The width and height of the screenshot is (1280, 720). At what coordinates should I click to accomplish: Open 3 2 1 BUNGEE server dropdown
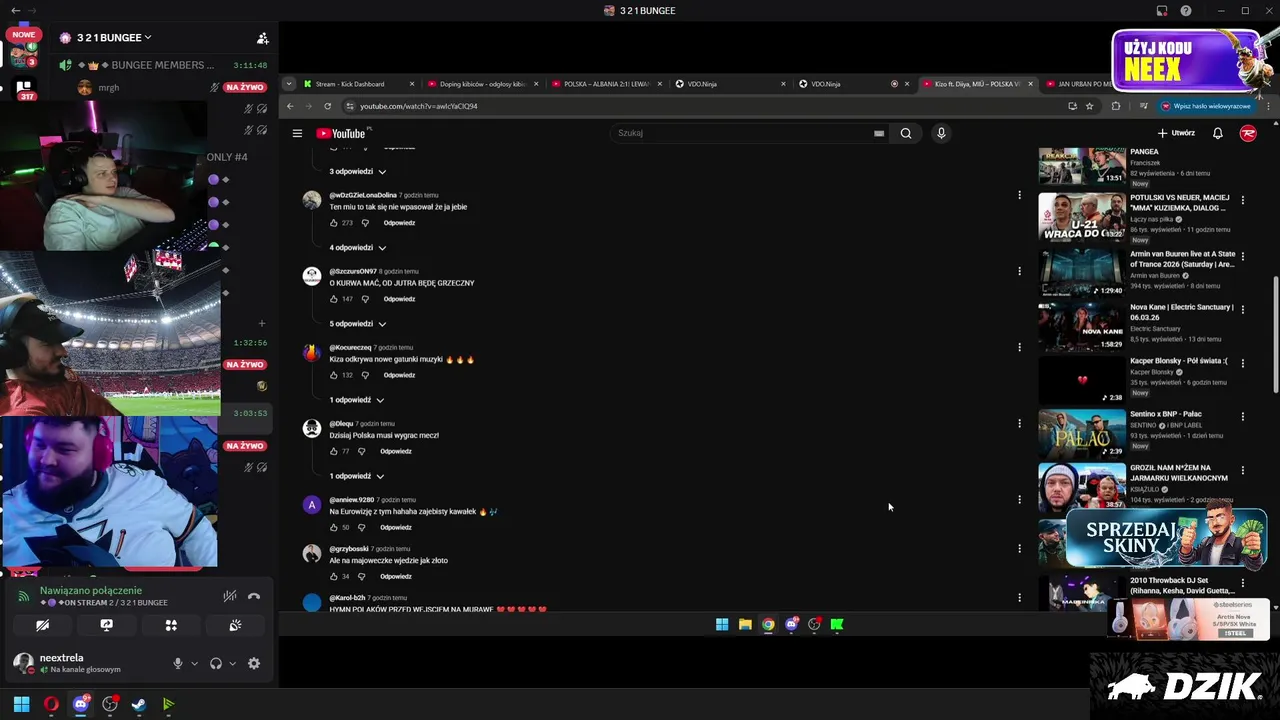(106, 38)
